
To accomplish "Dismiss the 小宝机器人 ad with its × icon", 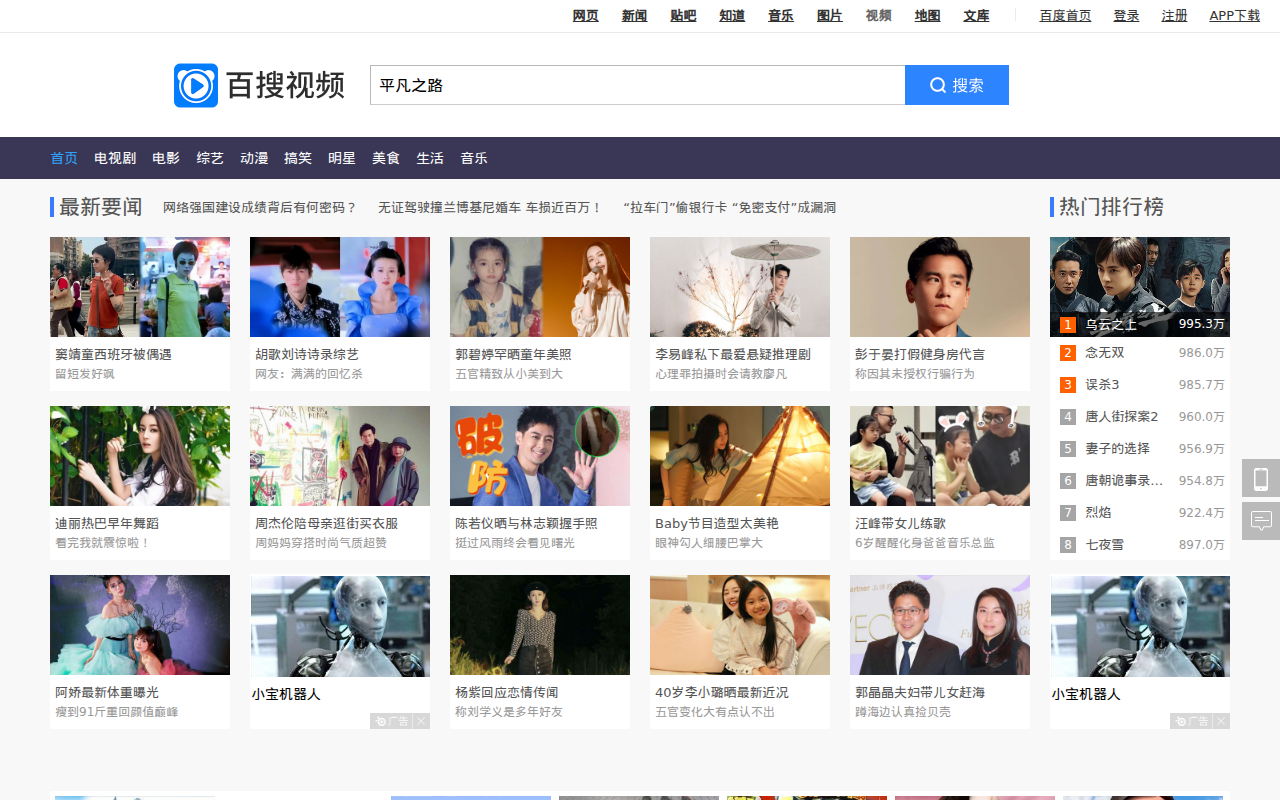I will [x=422, y=720].
